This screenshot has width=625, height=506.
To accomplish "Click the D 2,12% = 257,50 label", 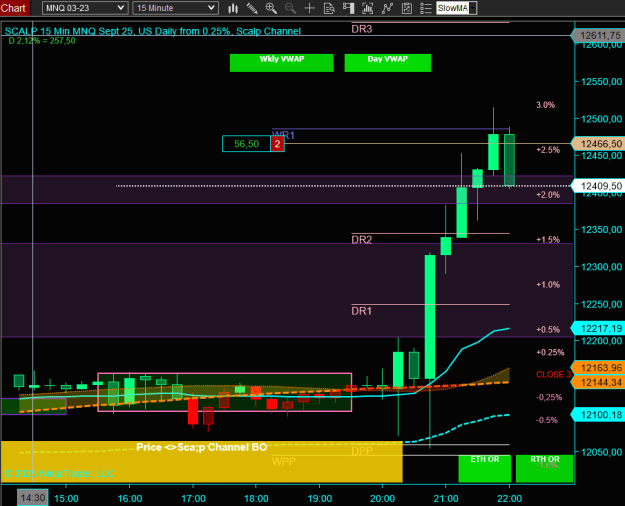I will [42, 41].
